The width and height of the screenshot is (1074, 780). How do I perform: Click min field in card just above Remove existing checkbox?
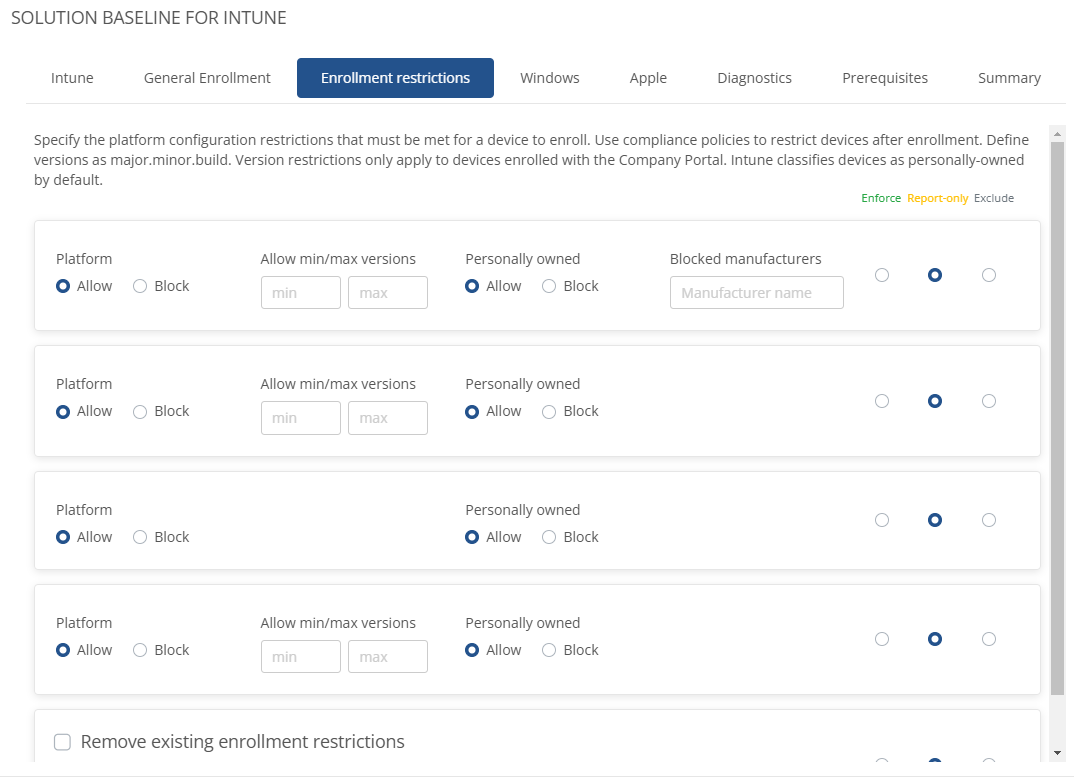pyautogui.click(x=301, y=657)
